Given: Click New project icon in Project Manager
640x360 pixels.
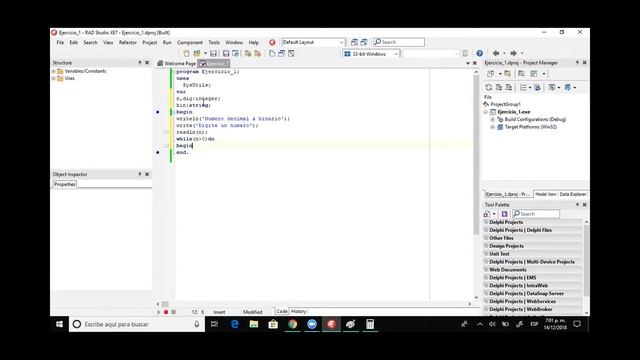Looking at the screenshot, I should pos(490,73).
